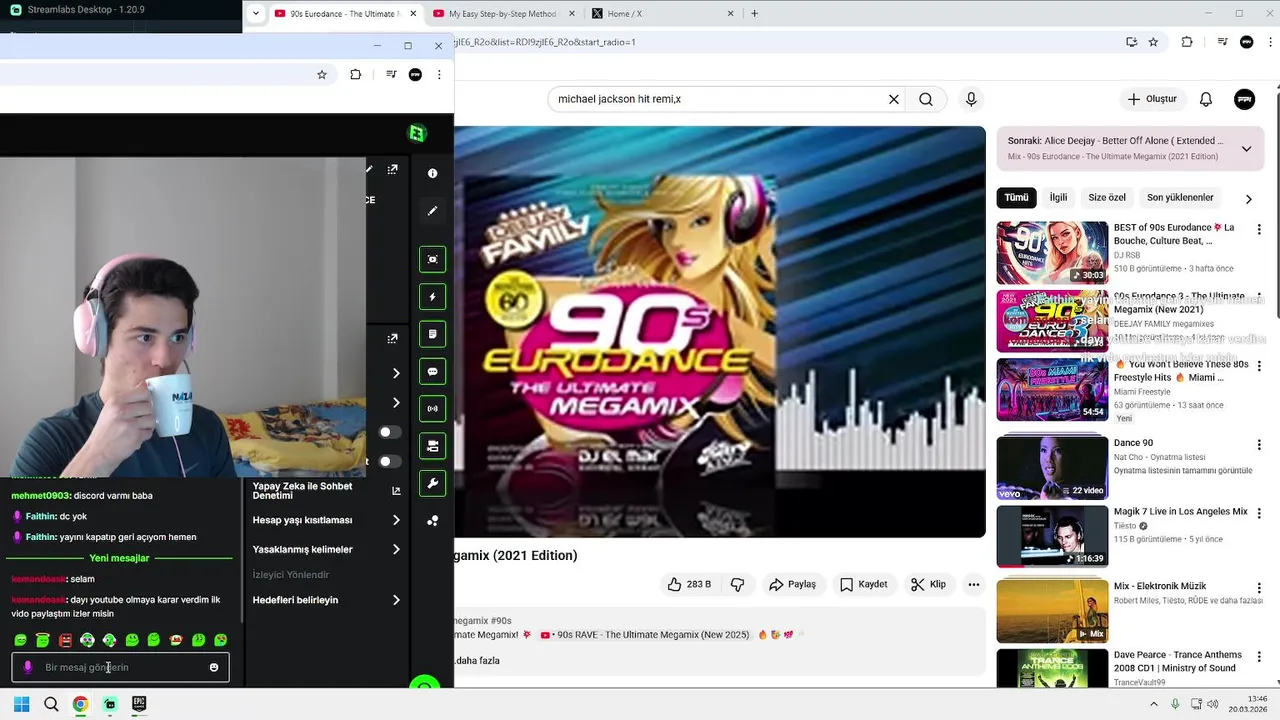
Task: Expand the Hedefleri belirleyin setting
Action: (396, 600)
